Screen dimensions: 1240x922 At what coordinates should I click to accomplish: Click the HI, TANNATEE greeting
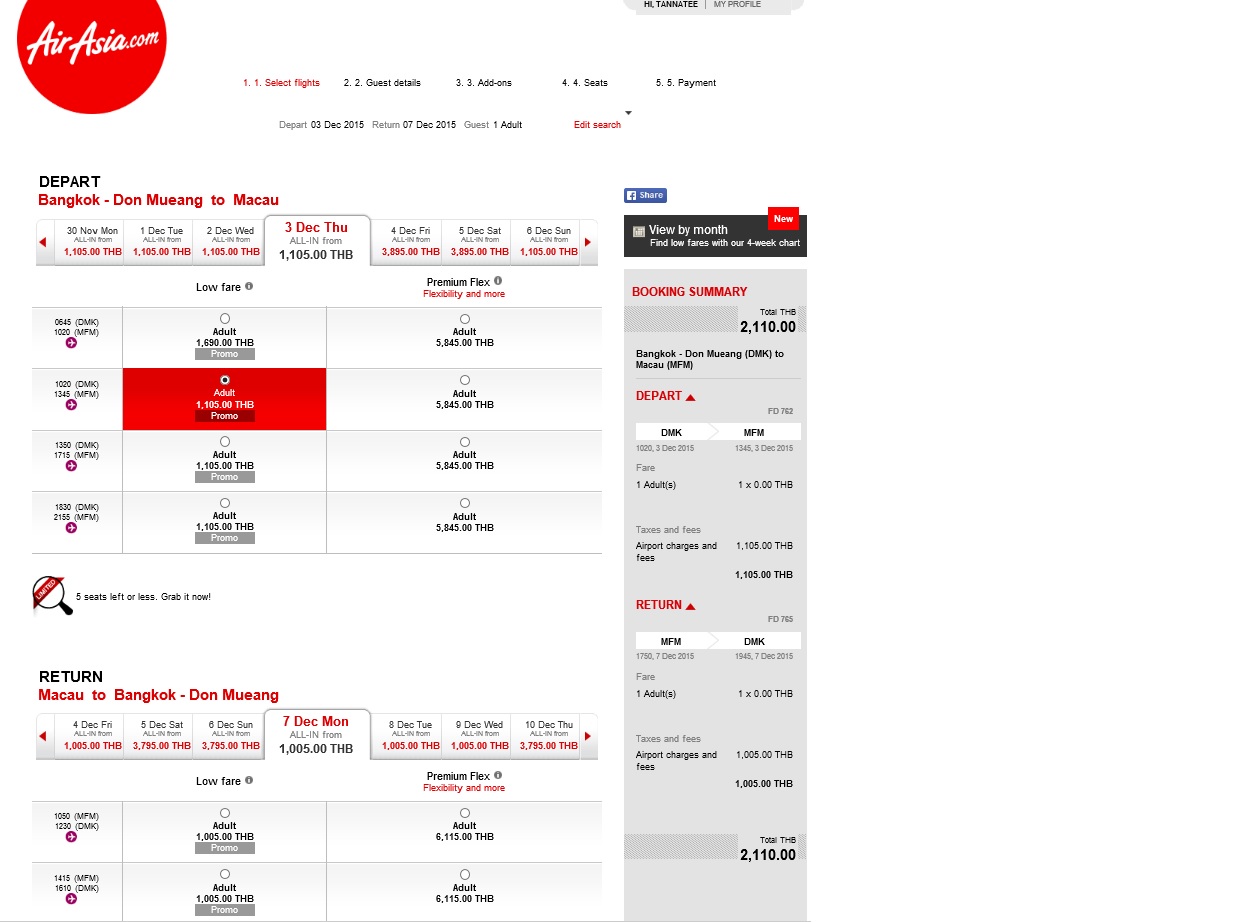point(672,5)
